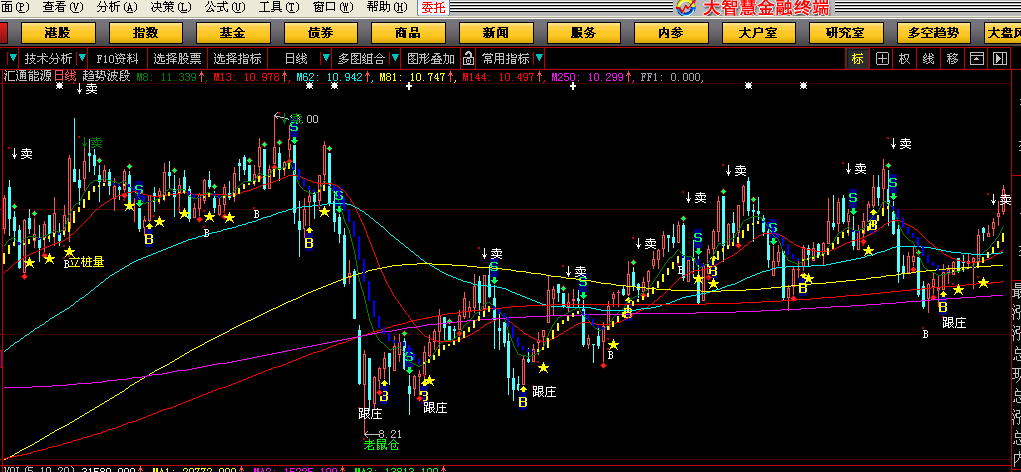Click the 立桩量 label on the chart
The image size is (1021, 472).
point(87,262)
